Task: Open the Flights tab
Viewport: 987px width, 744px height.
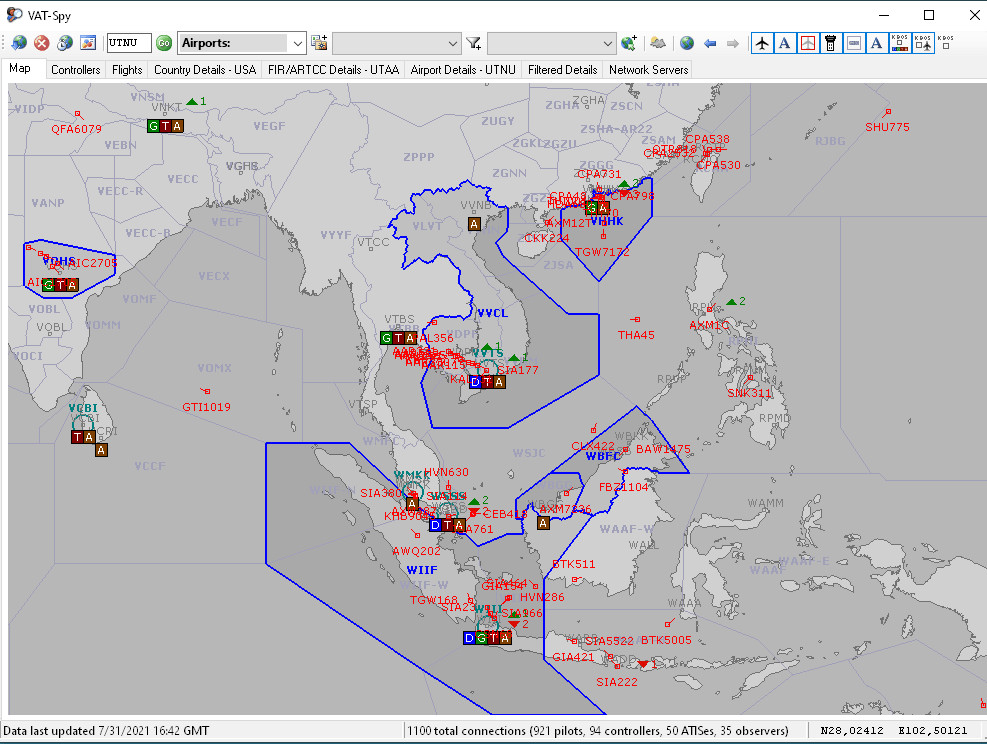Action: click(x=127, y=70)
